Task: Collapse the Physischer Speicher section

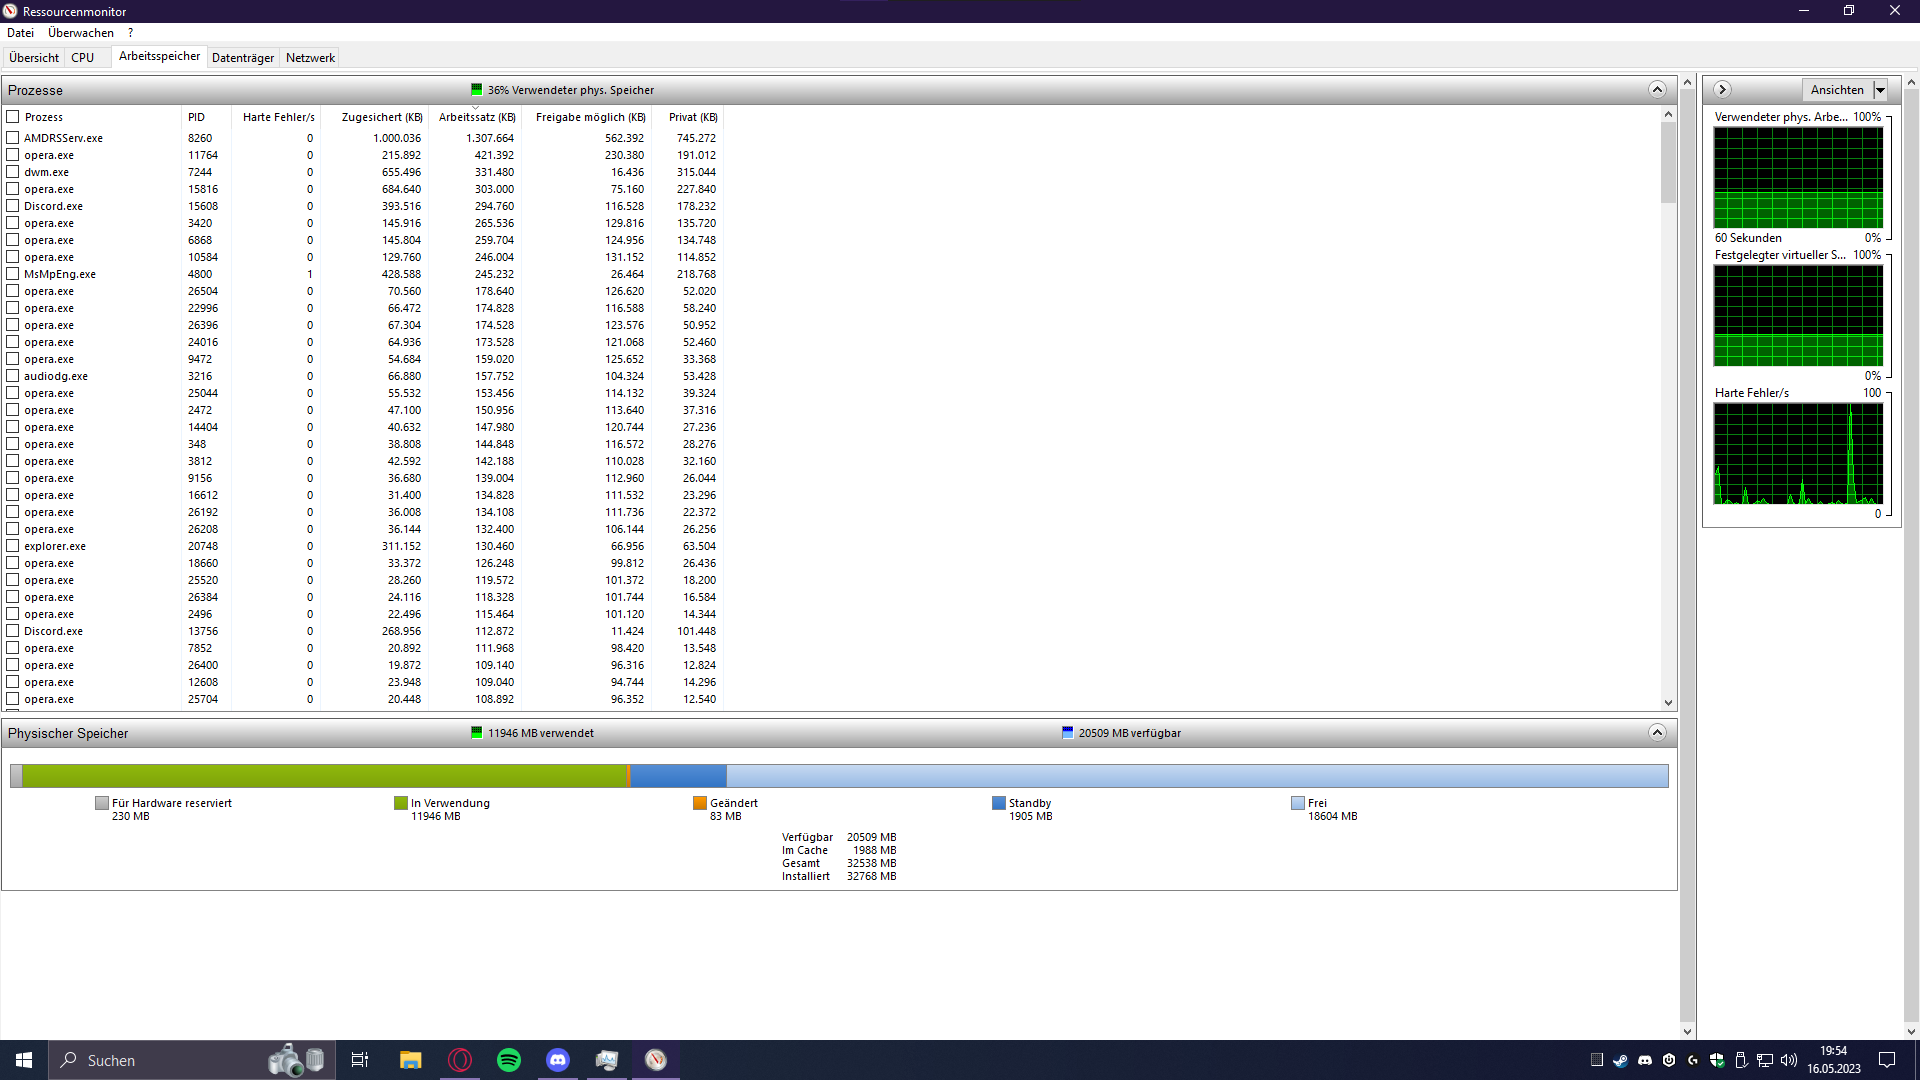Action: tap(1657, 733)
